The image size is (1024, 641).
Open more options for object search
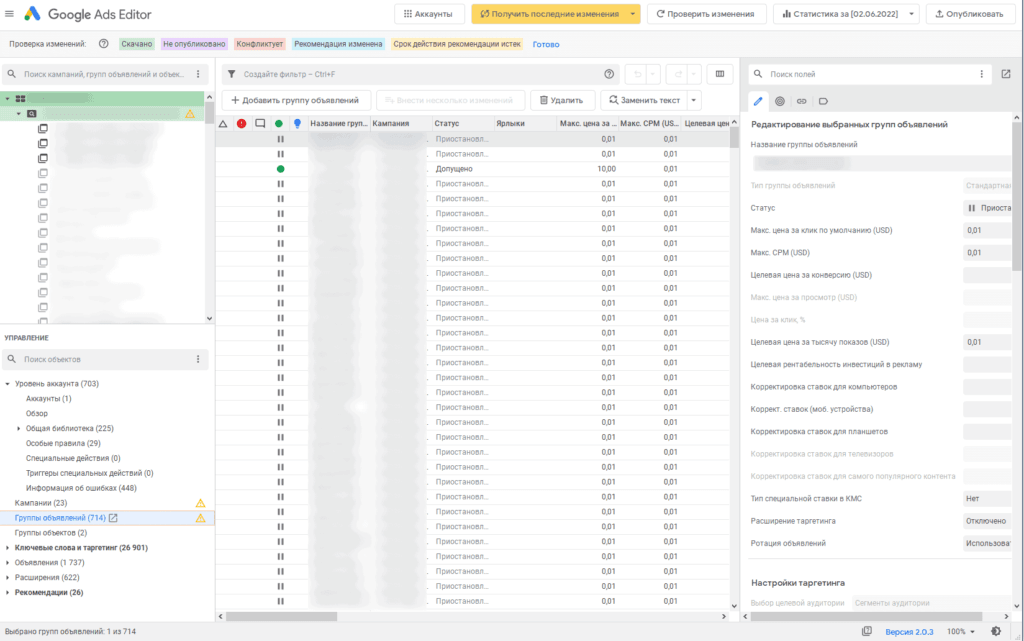[x=199, y=359]
